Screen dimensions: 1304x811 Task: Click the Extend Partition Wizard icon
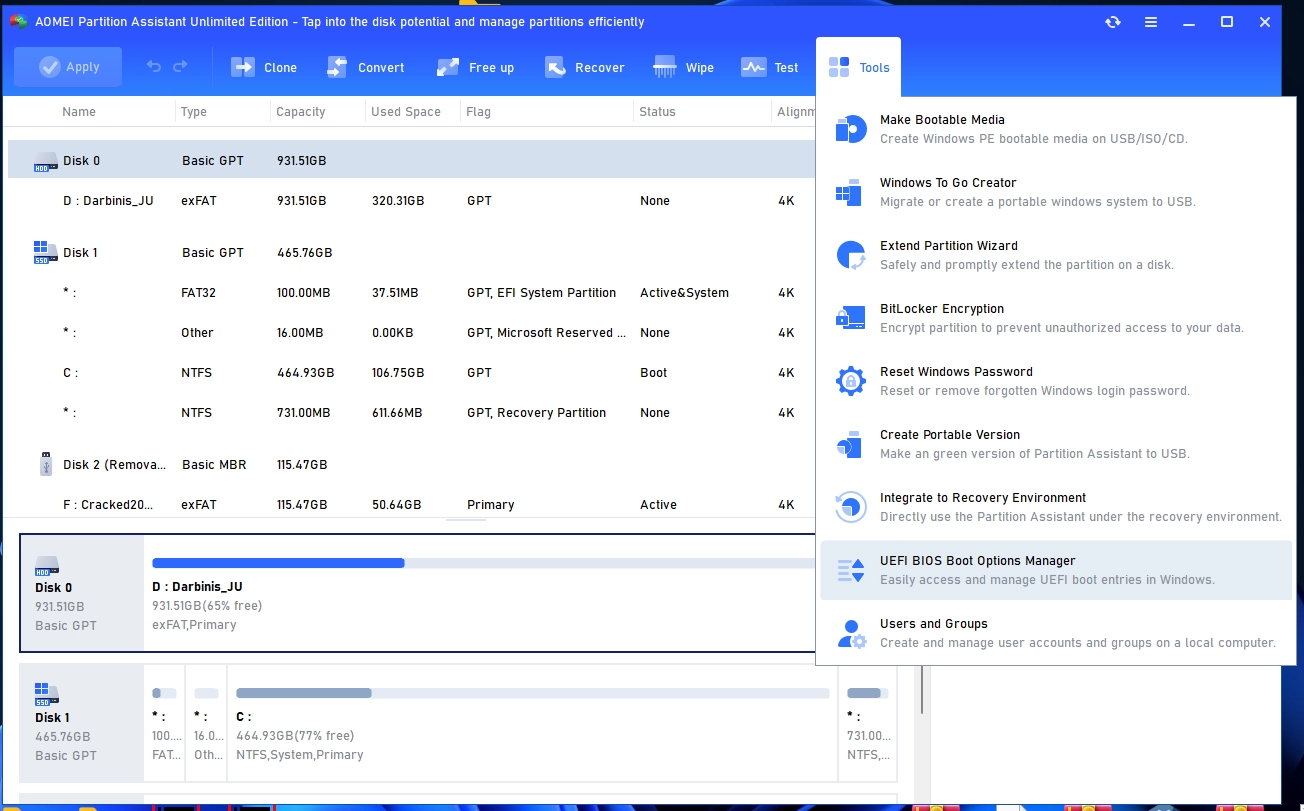[850, 255]
